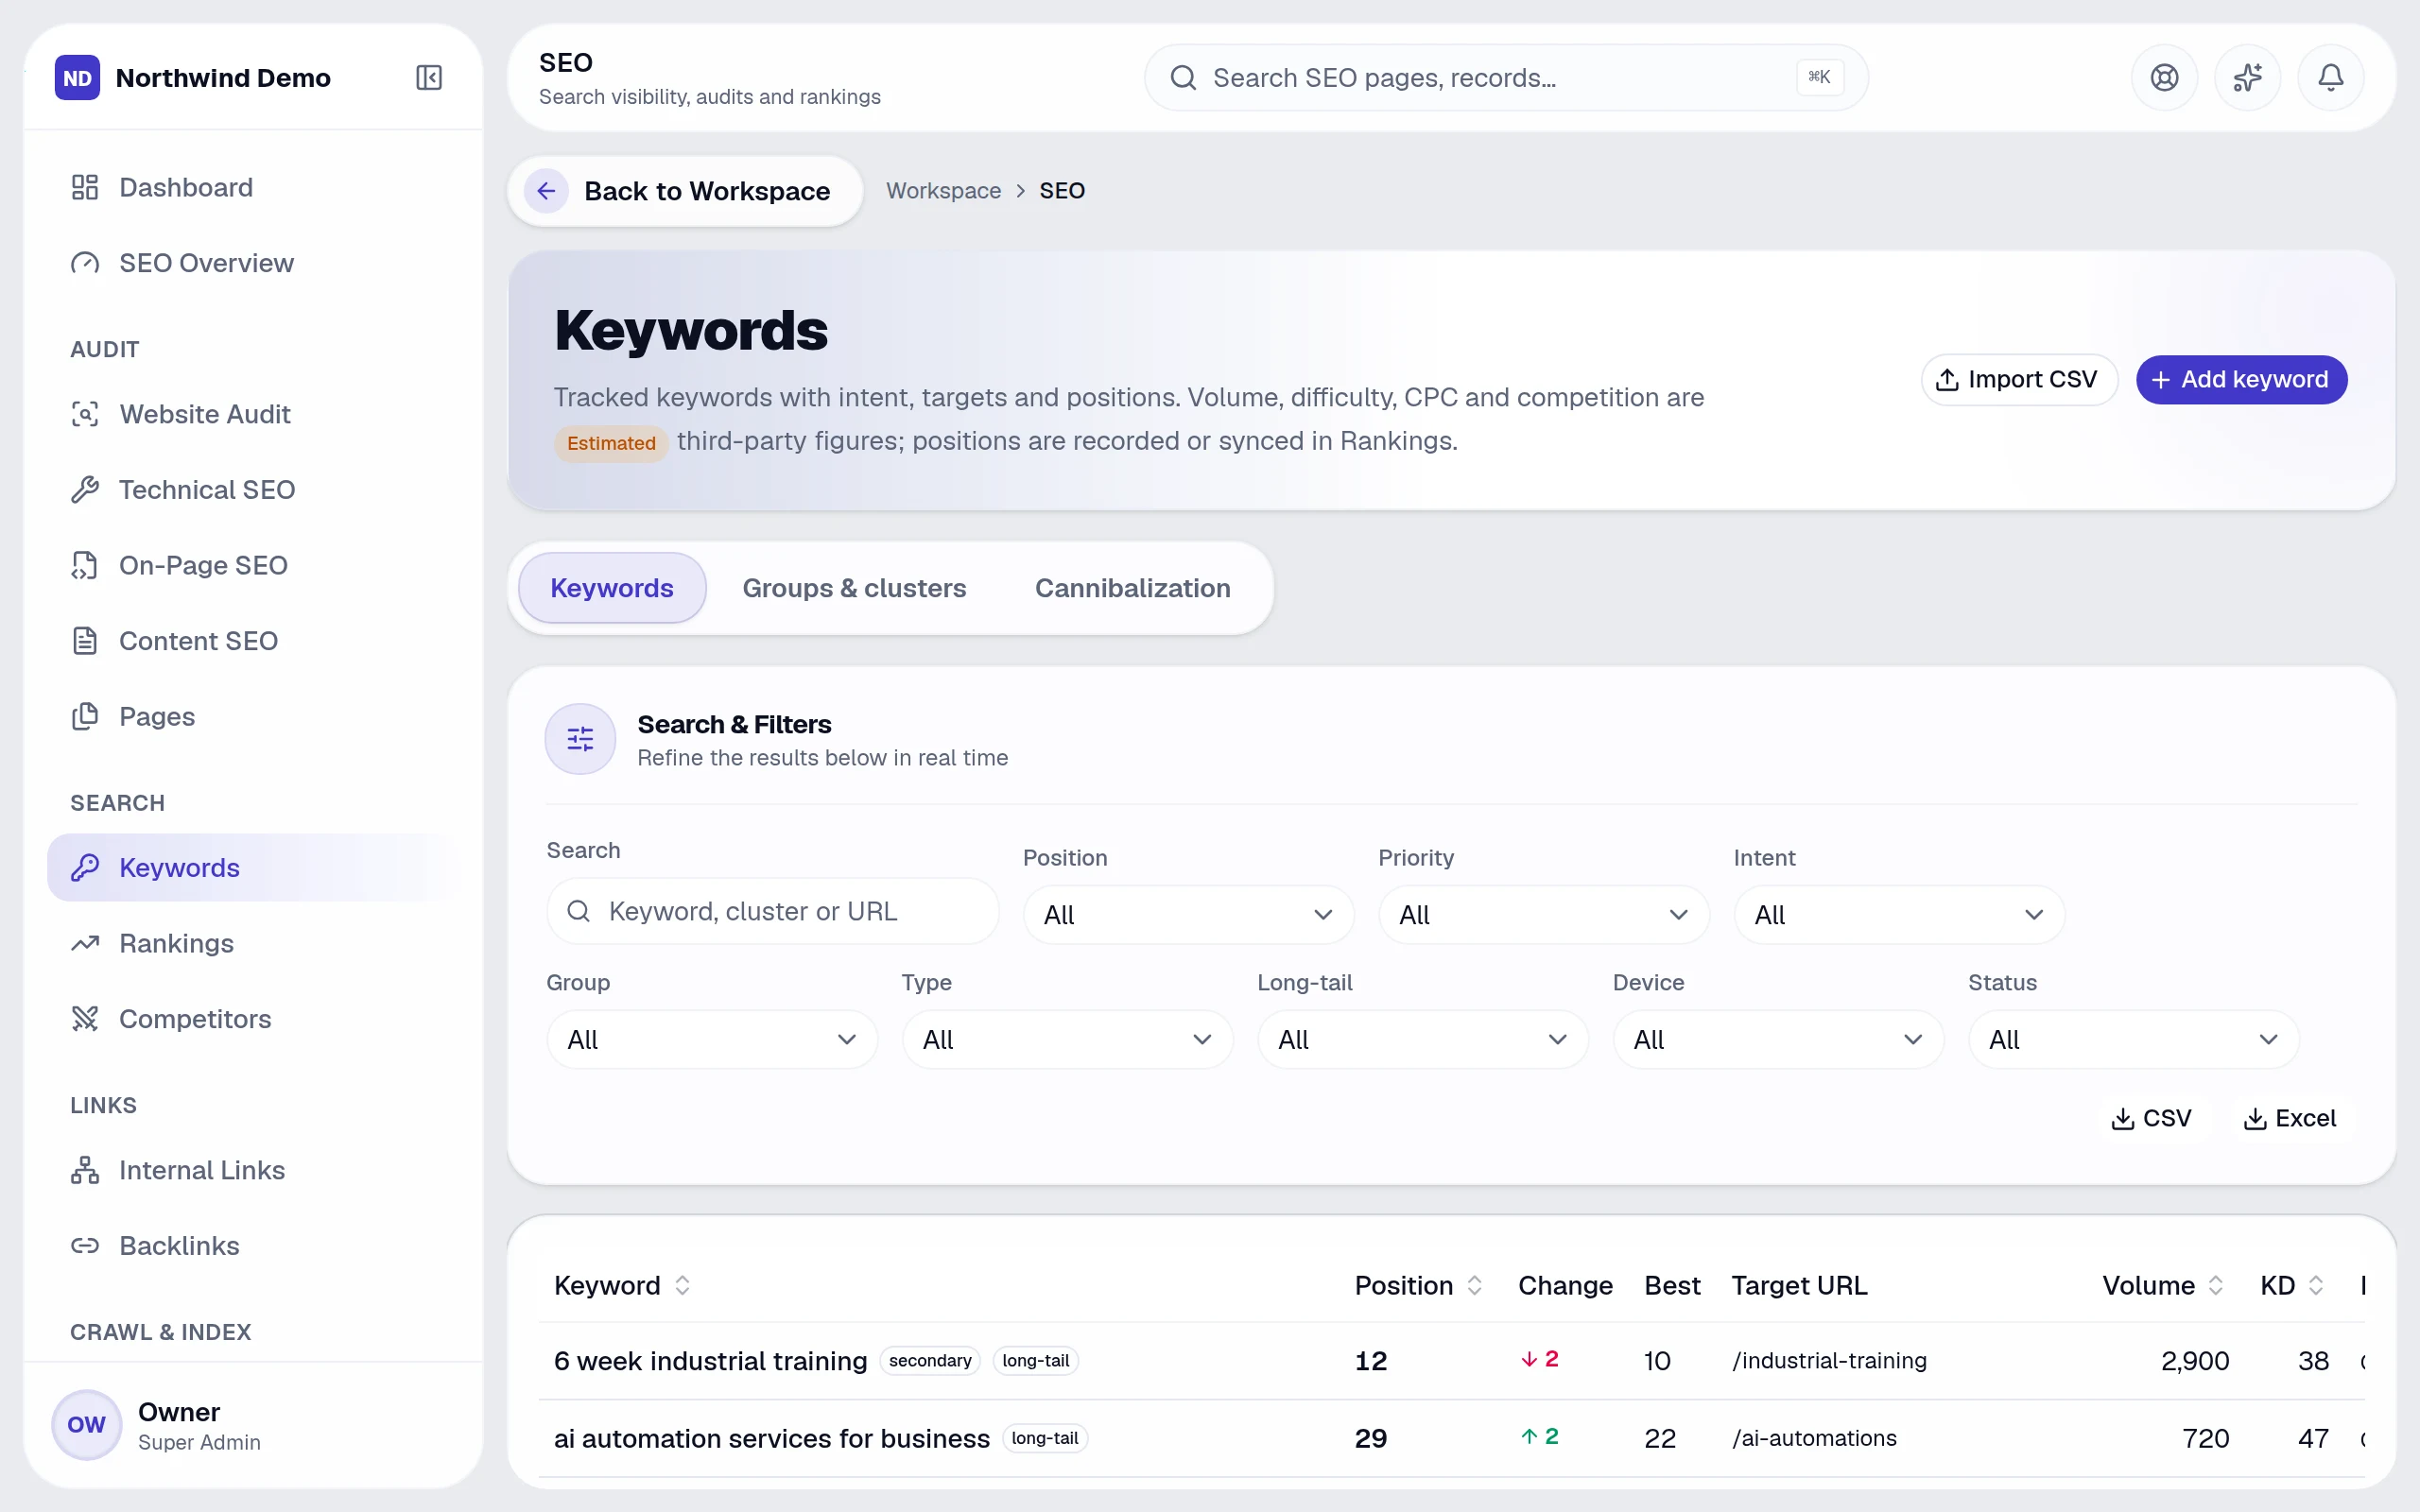Viewport: 2420px width, 1512px height.
Task: Click the position value 29
Action: (1370, 1438)
